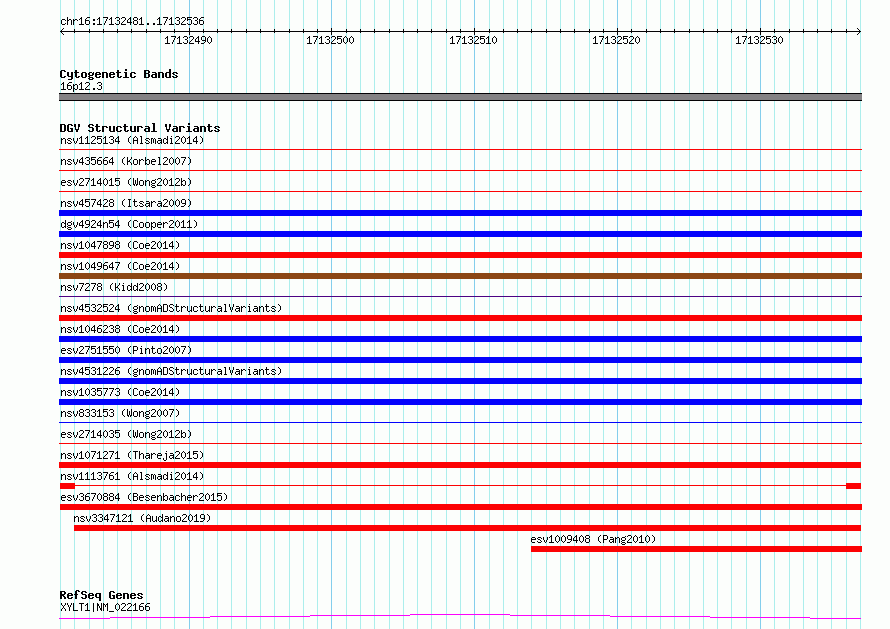Click ruler coordinate 17132520

pyautogui.click(x=616, y=40)
